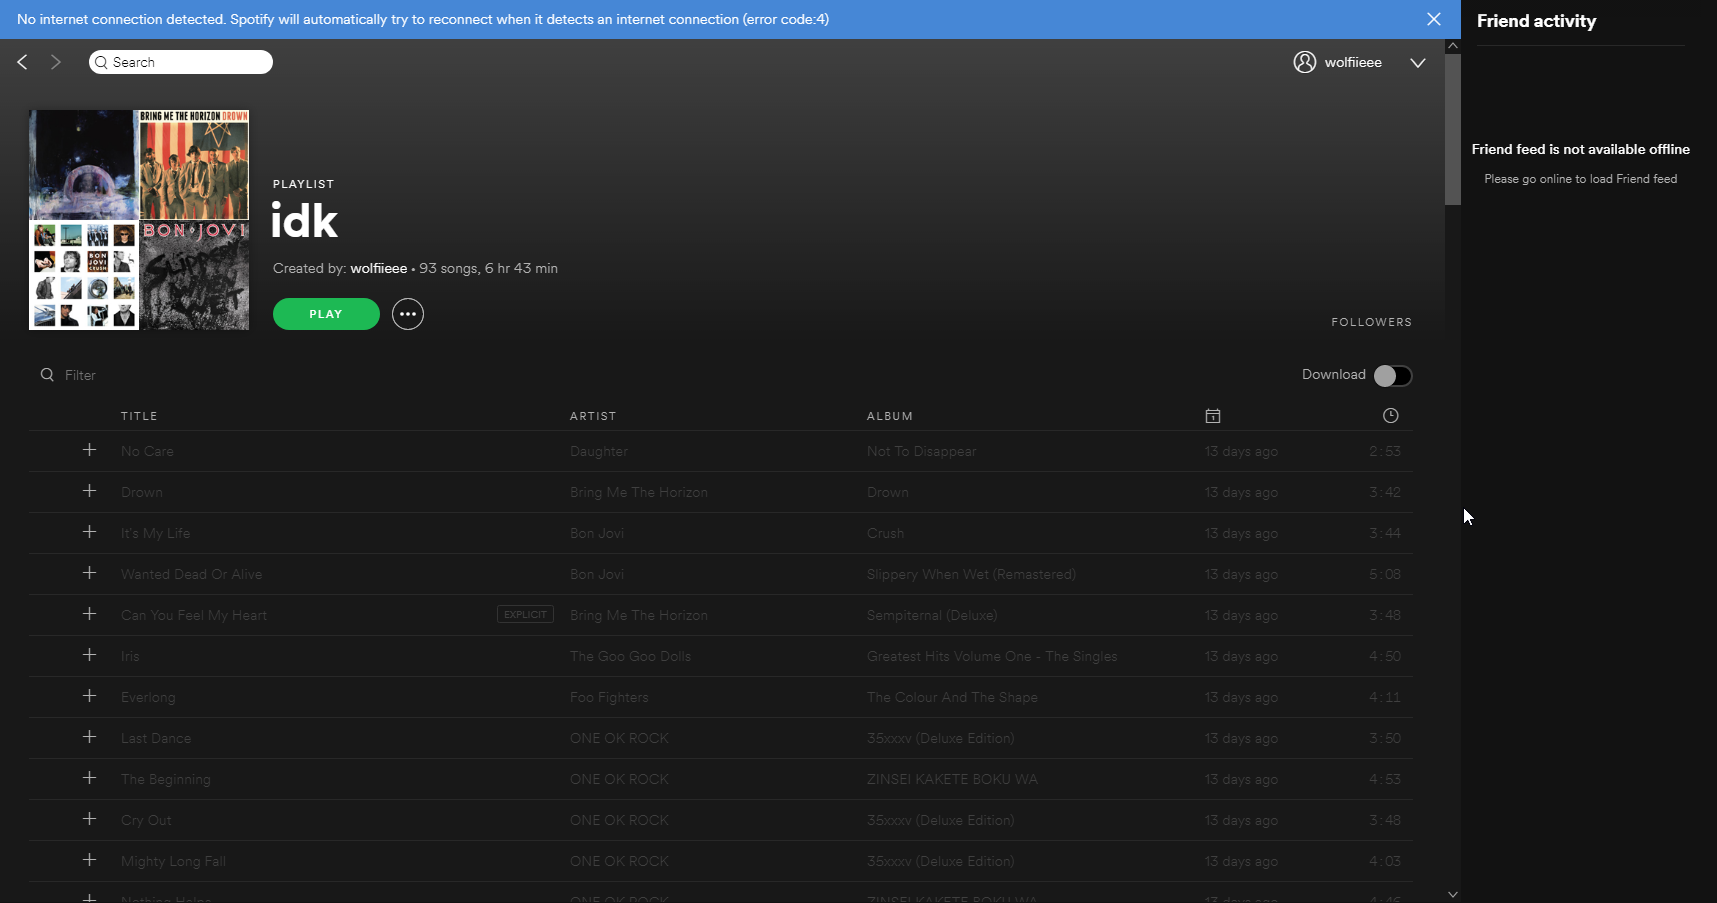The width and height of the screenshot is (1717, 903).
Task: Add Mighty Long Fall with plus icon
Action: pos(89,860)
